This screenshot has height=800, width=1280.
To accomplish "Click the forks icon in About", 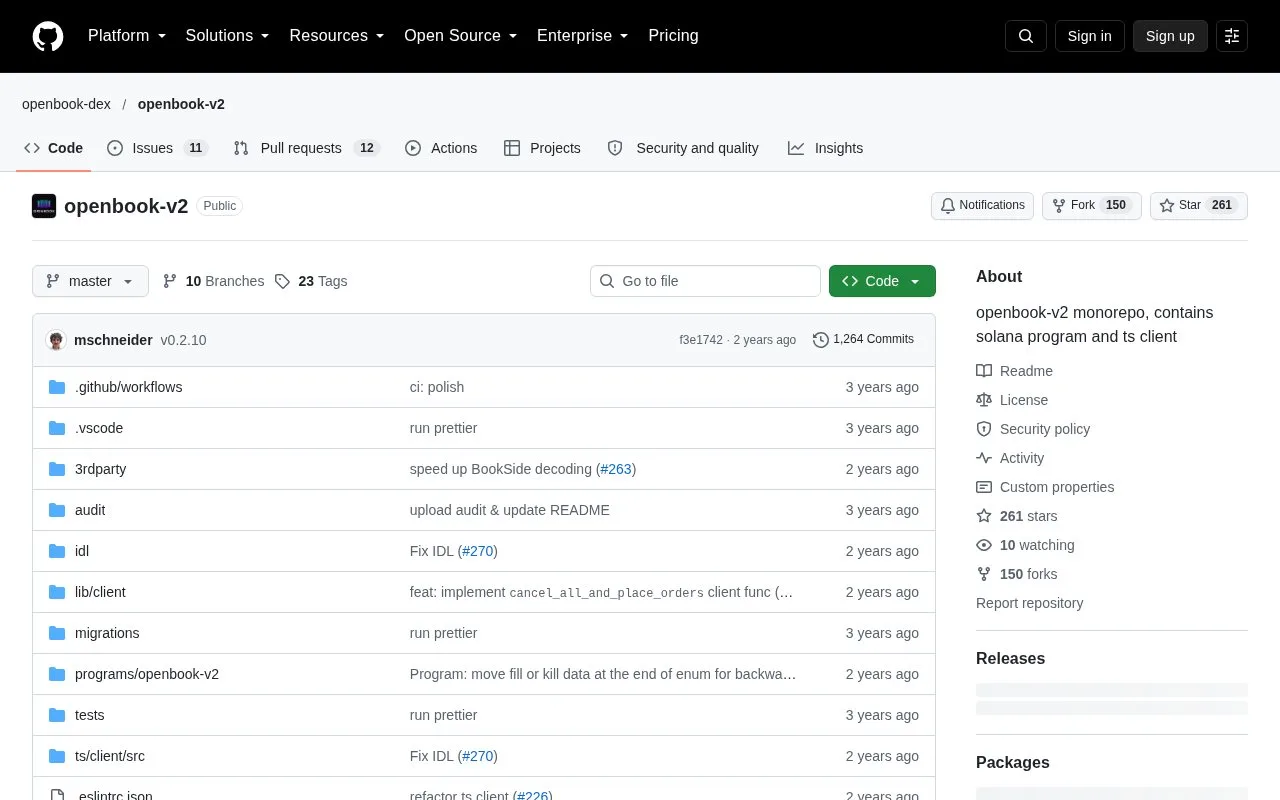I will tap(984, 574).
